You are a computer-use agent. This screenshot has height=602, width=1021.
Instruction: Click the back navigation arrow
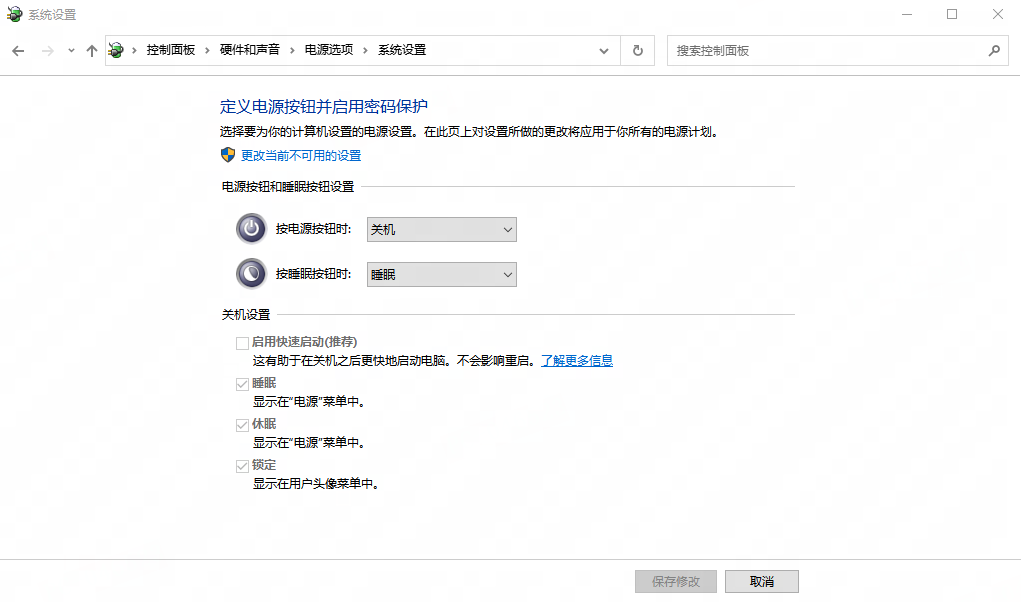[18, 50]
